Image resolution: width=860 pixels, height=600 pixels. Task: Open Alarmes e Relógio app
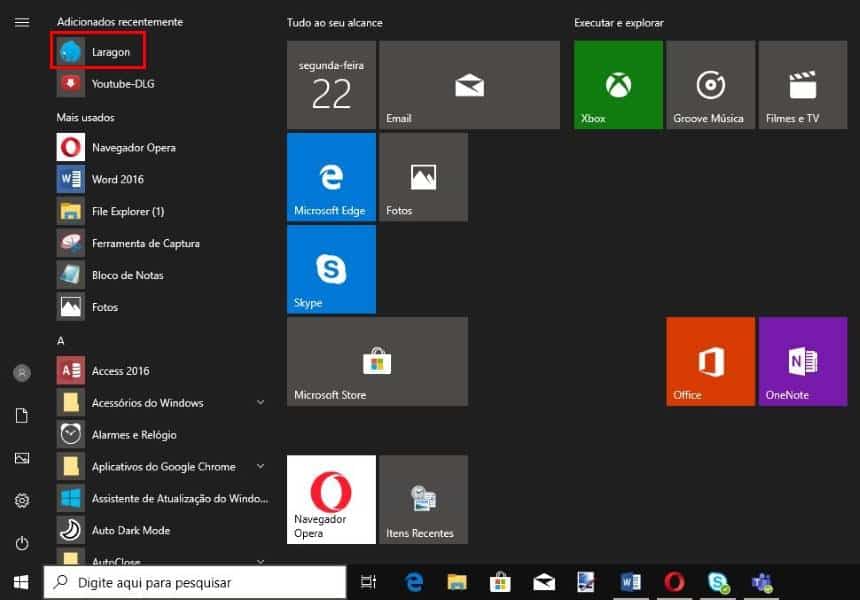tap(162, 434)
